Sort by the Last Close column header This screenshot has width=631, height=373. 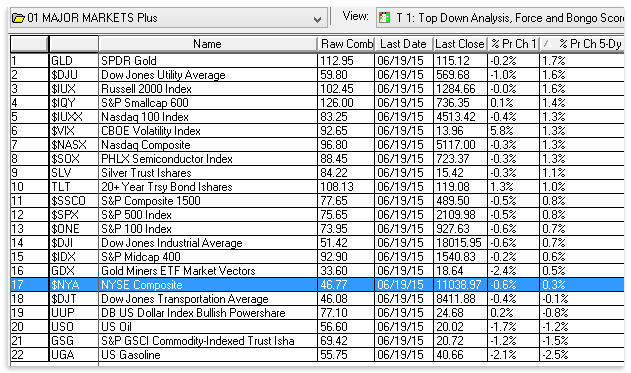tap(460, 44)
